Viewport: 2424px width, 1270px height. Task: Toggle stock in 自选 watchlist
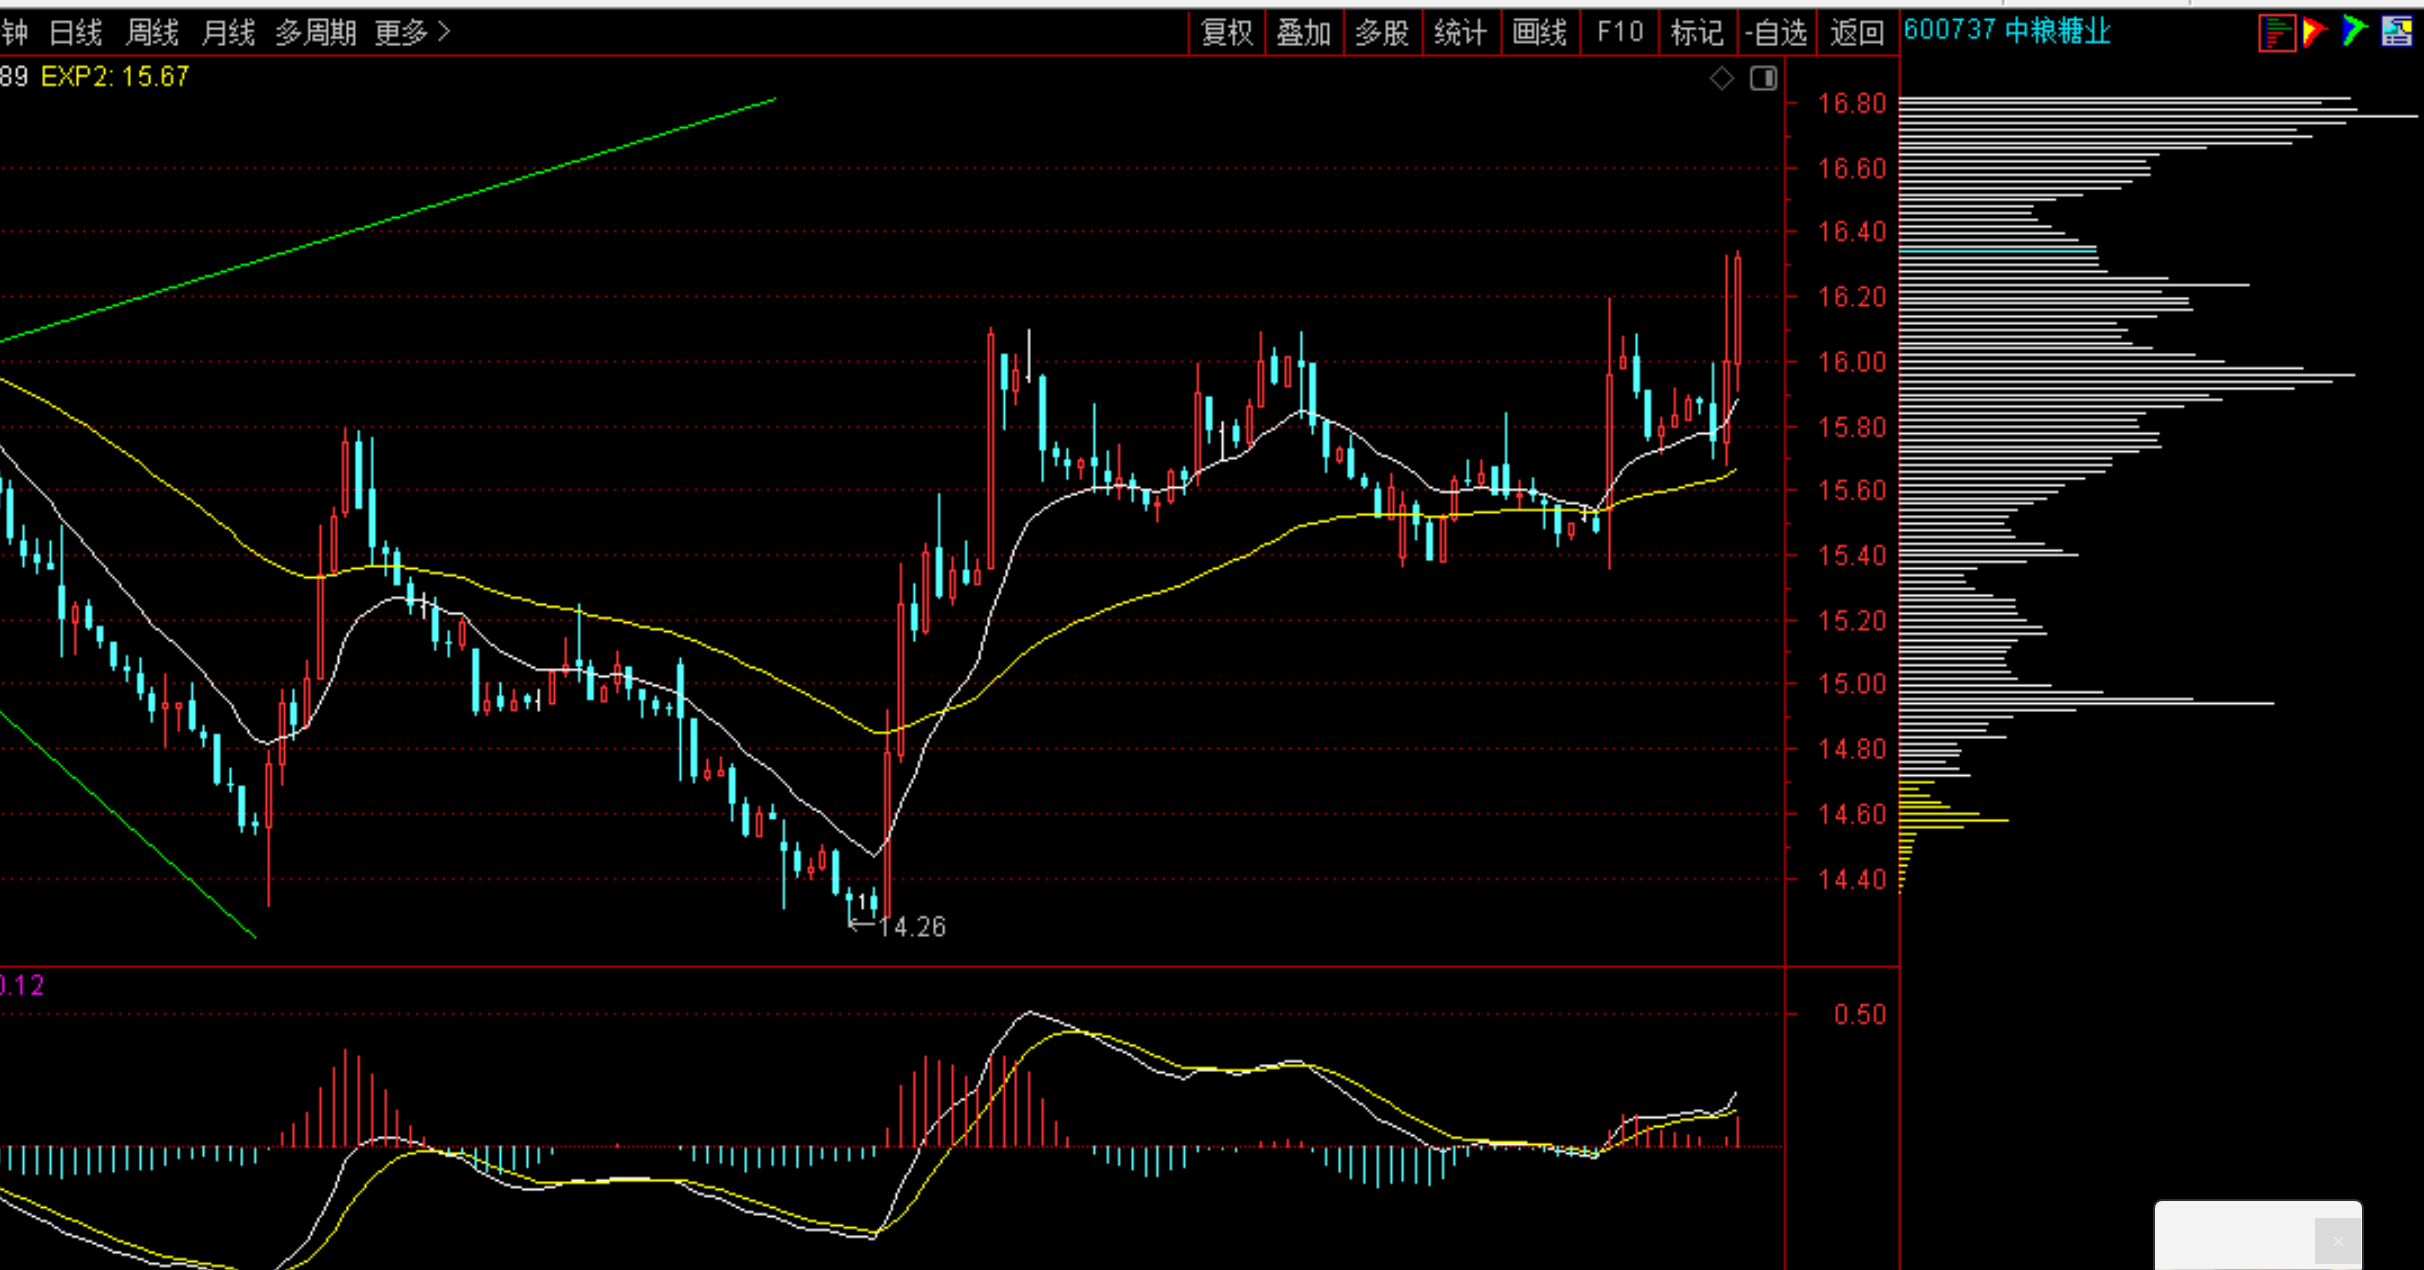click(1776, 33)
